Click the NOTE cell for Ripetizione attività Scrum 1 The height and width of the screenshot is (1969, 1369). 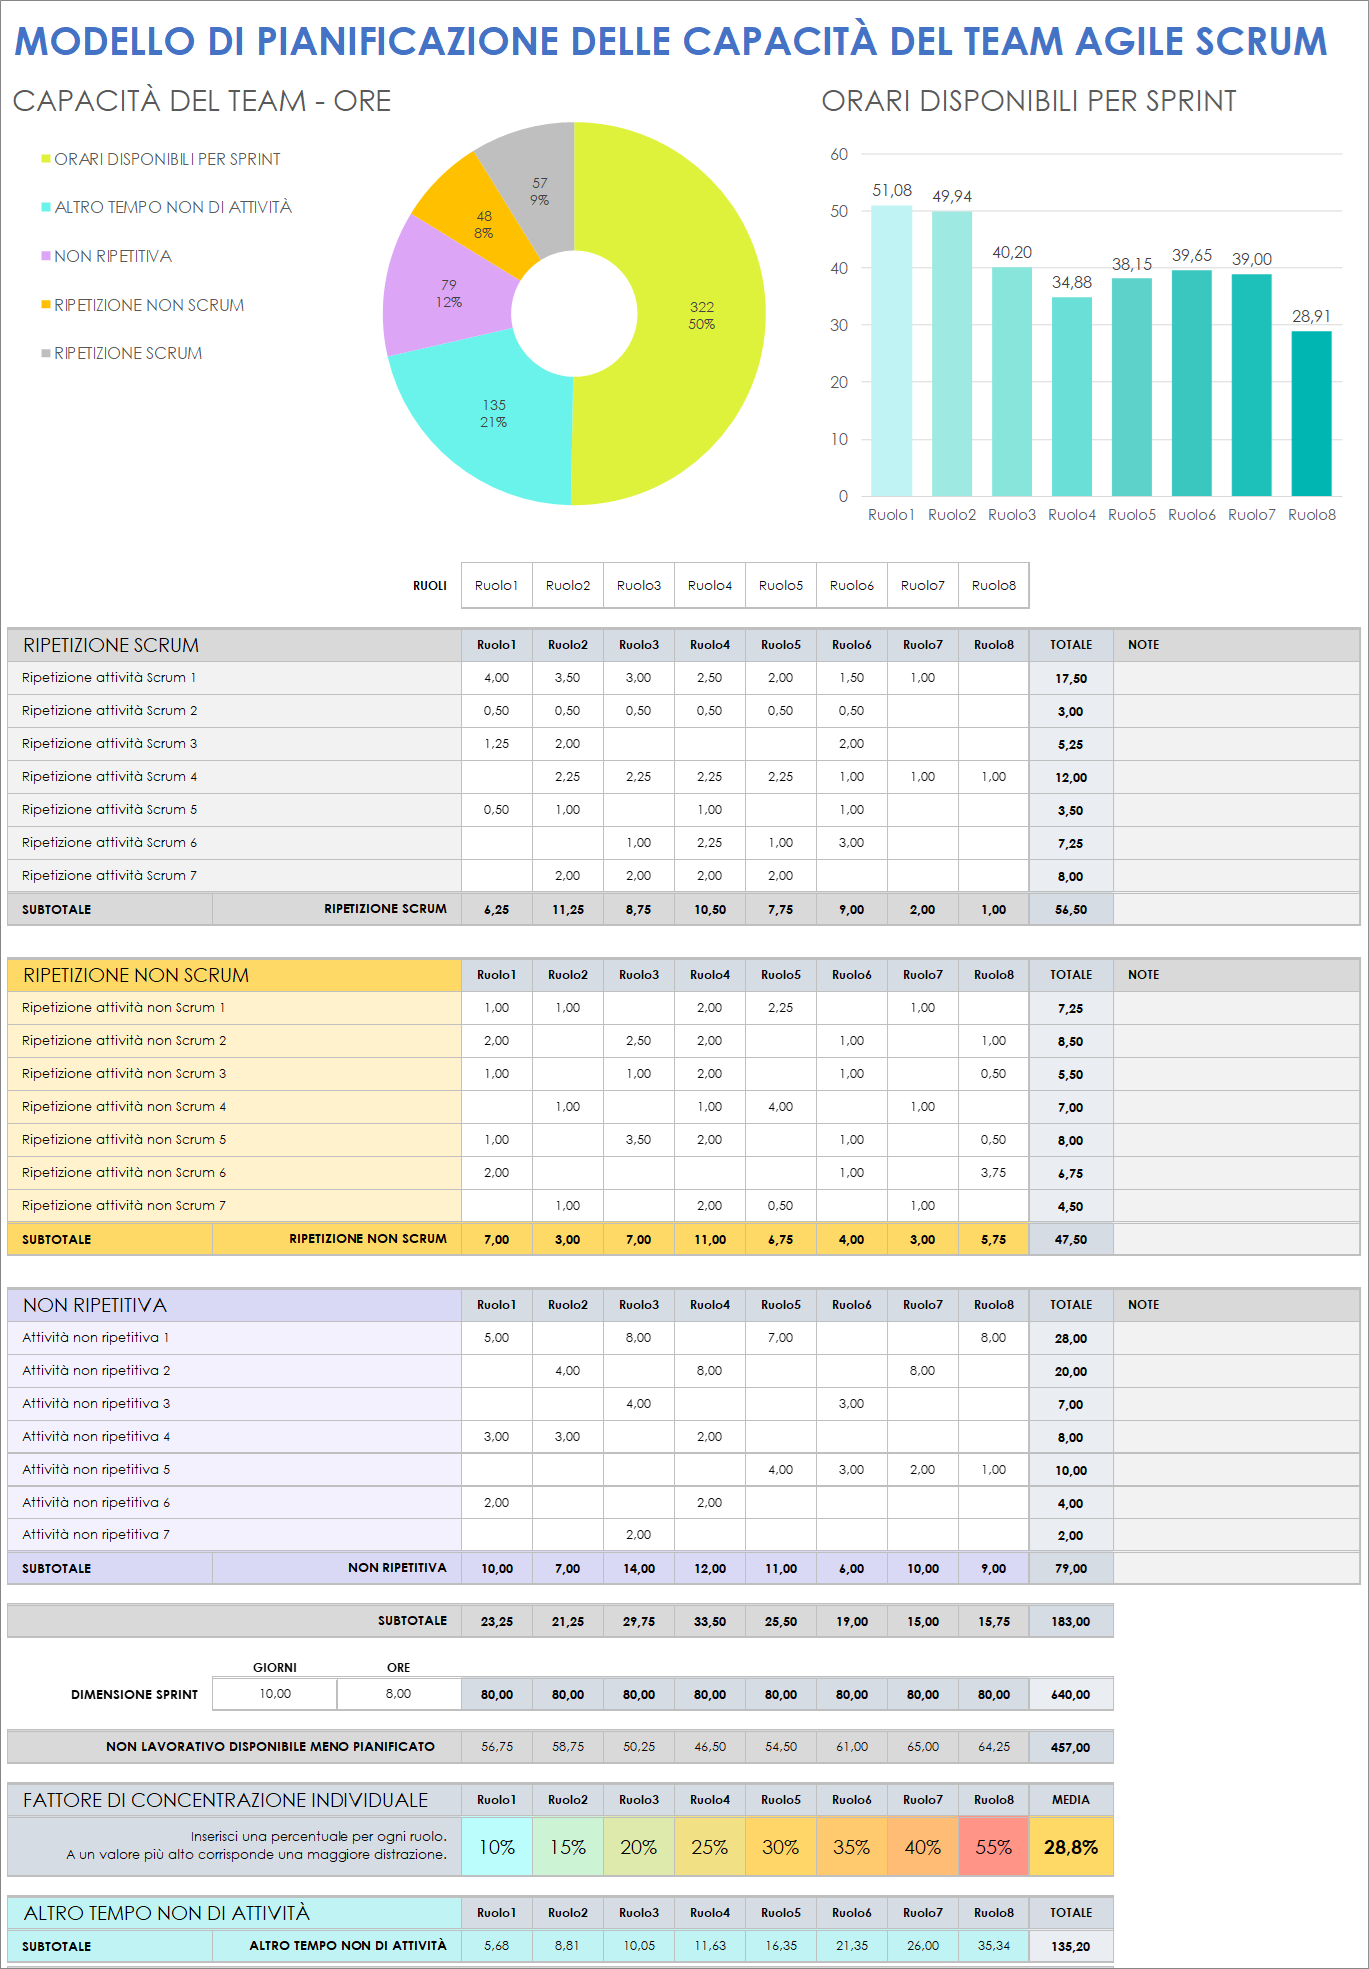tap(1237, 678)
